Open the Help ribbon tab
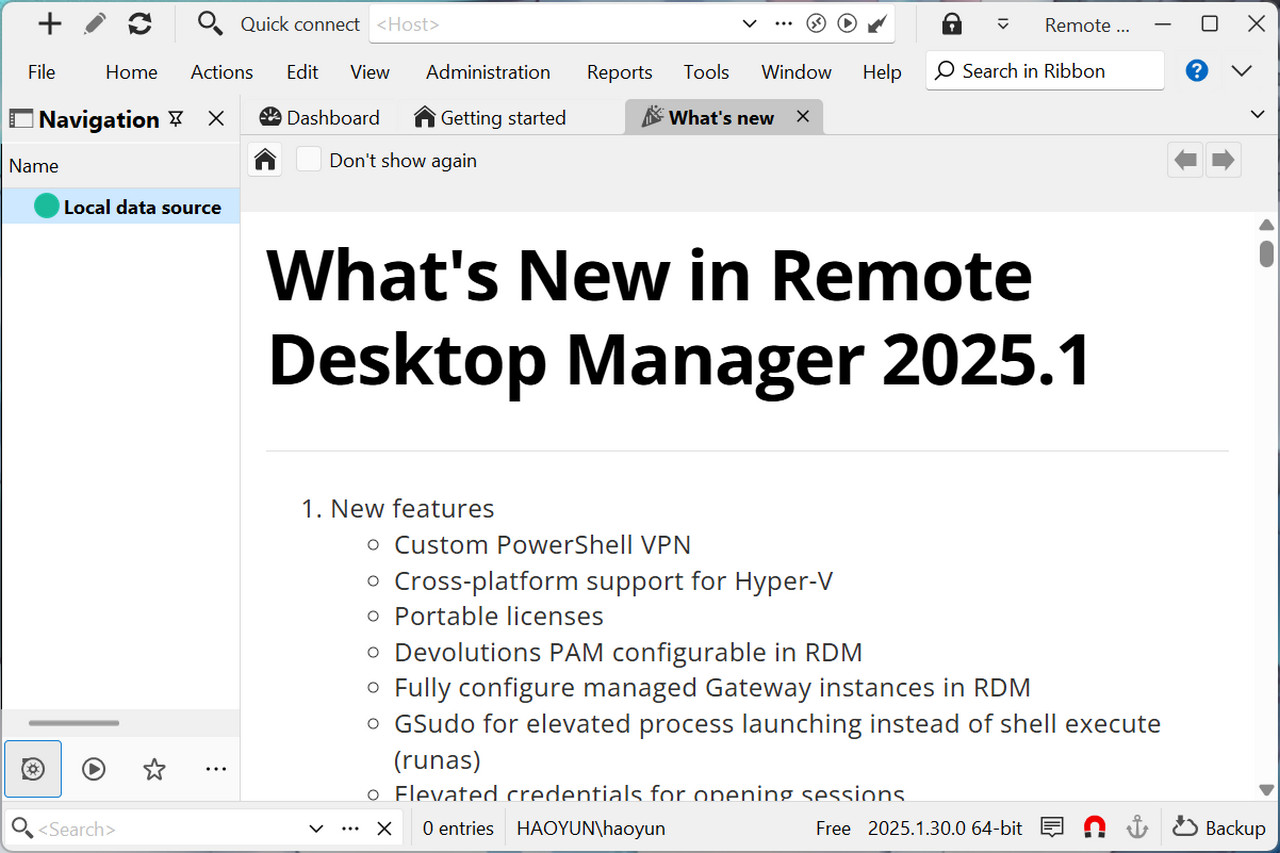The width and height of the screenshot is (1280, 853). (x=882, y=72)
